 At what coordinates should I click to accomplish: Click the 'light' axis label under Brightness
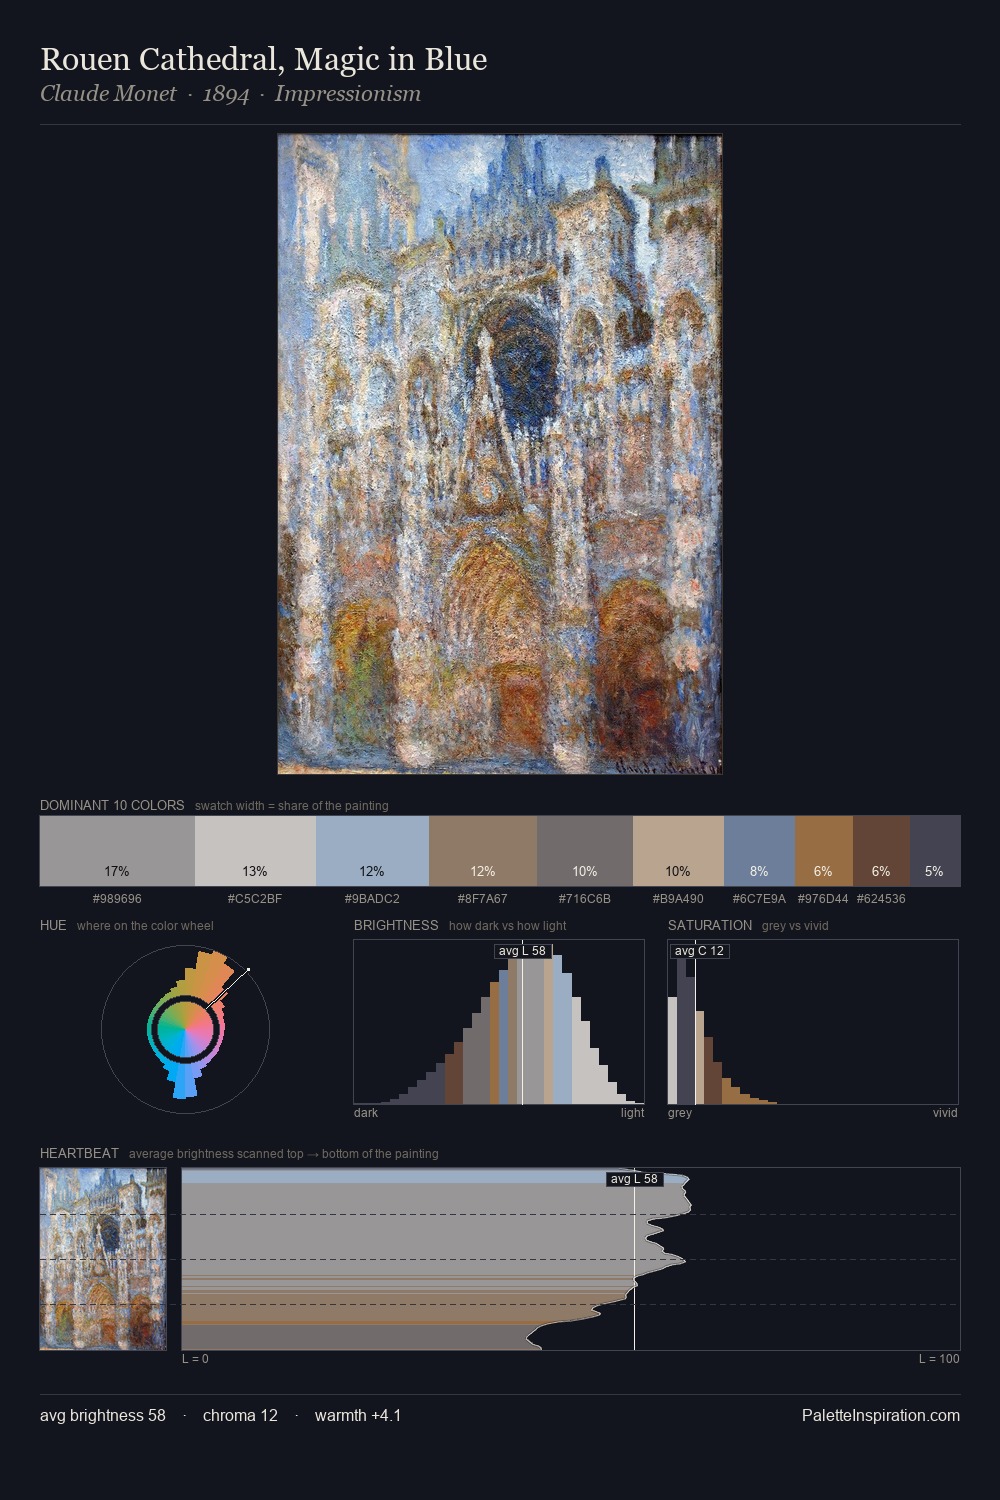(633, 1112)
